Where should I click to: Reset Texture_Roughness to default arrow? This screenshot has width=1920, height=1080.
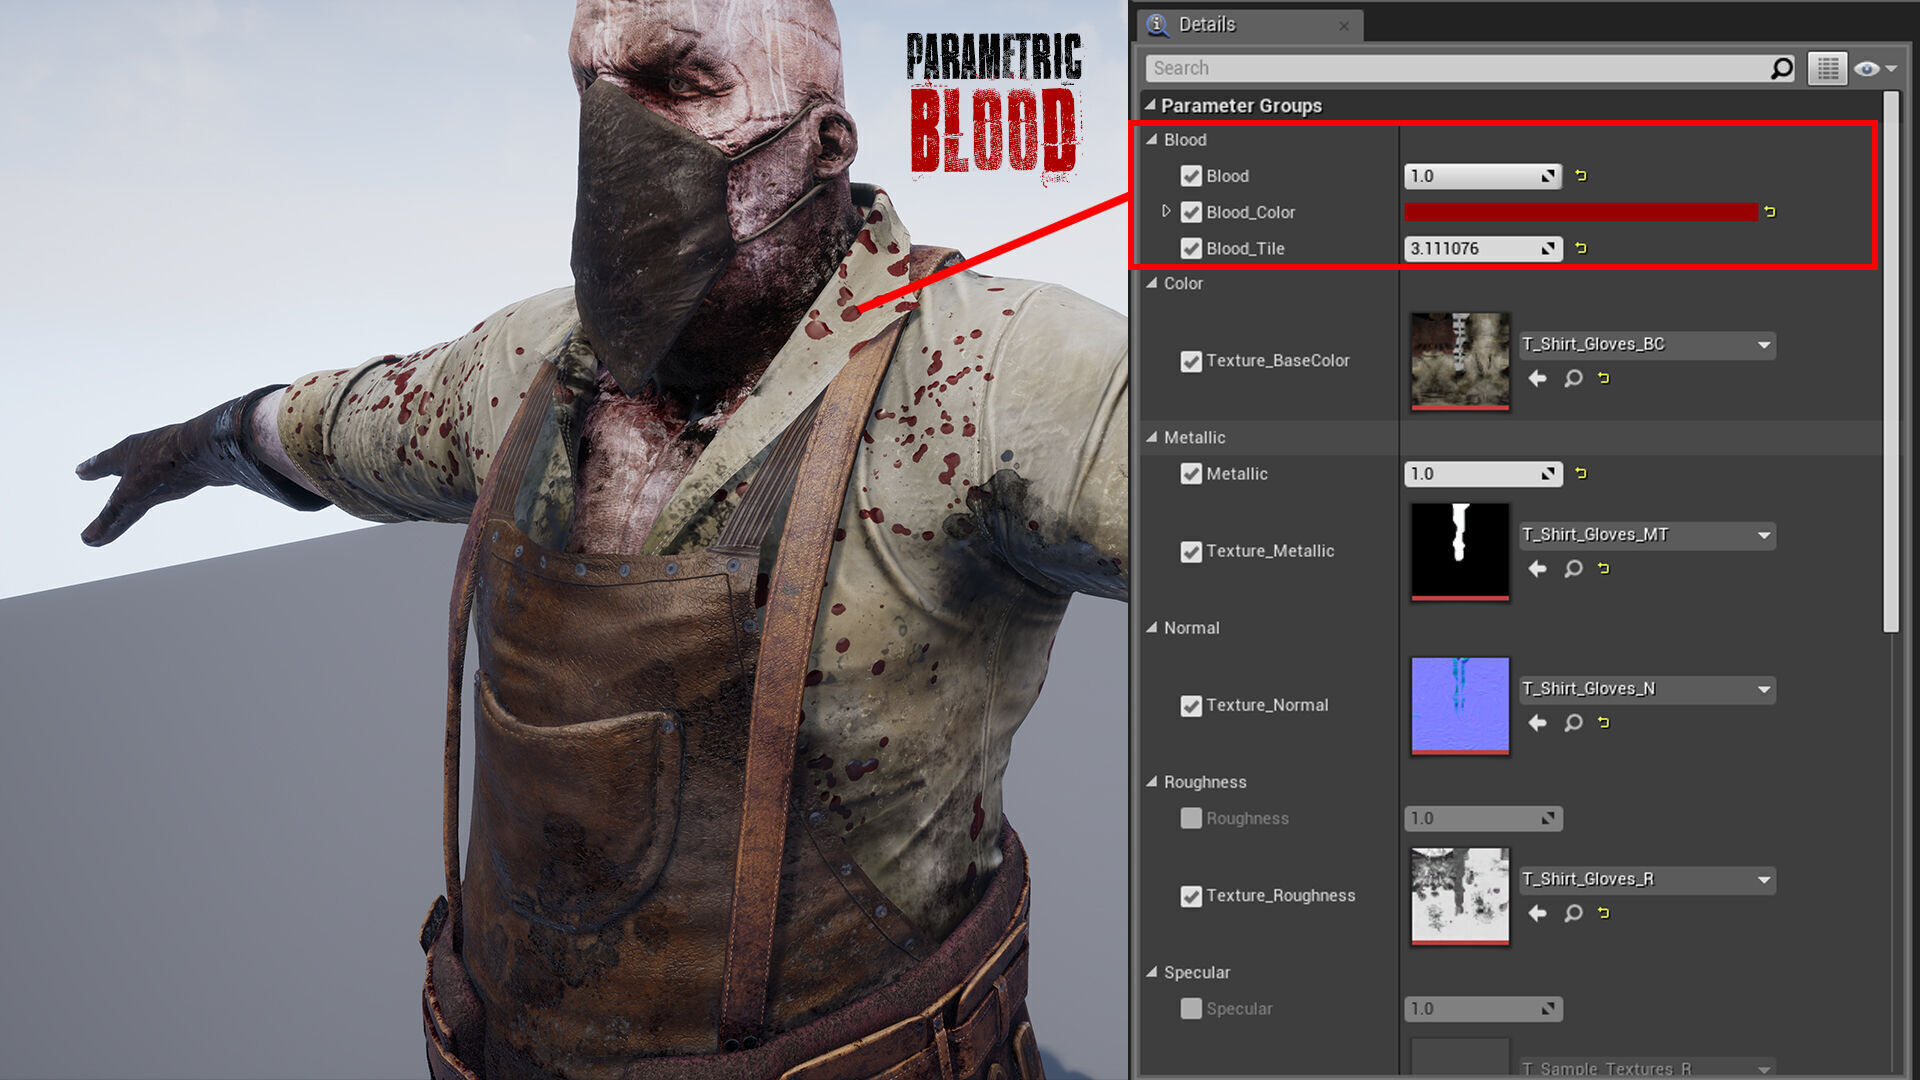(1604, 912)
